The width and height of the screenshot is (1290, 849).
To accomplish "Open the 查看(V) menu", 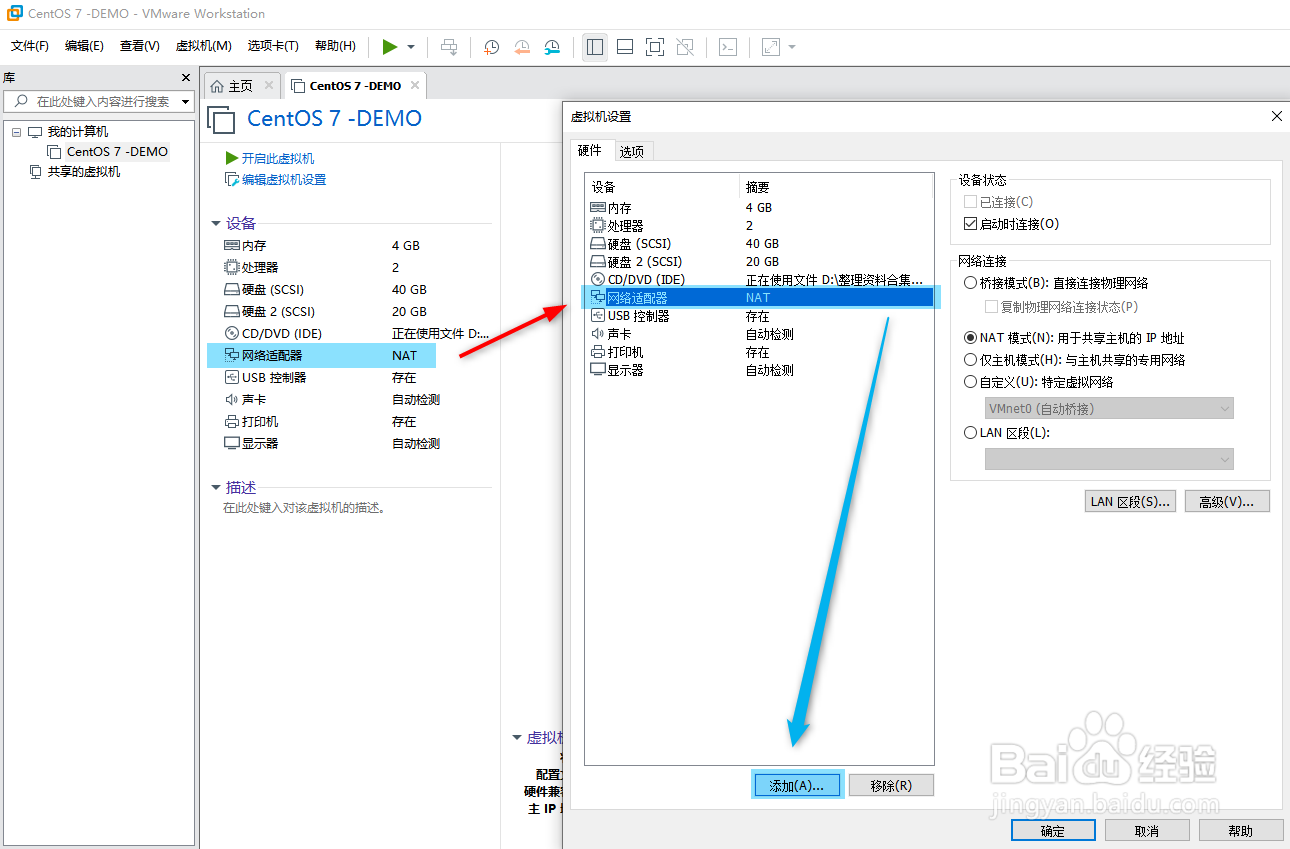I will [139, 46].
